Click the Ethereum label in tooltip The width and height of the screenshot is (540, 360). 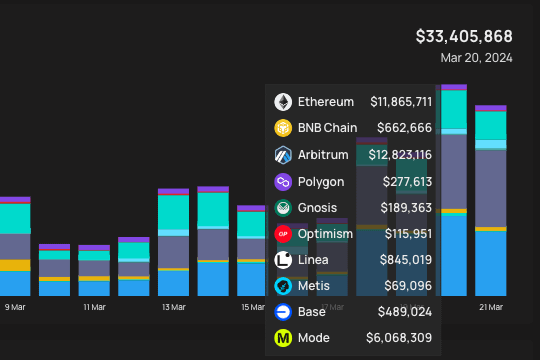pyautogui.click(x=326, y=102)
